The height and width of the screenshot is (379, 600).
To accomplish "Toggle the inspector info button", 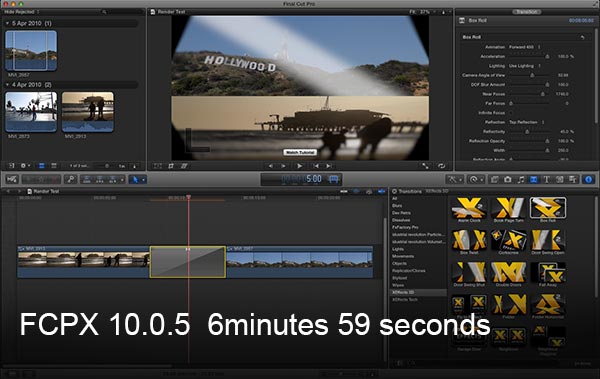I will [x=589, y=179].
